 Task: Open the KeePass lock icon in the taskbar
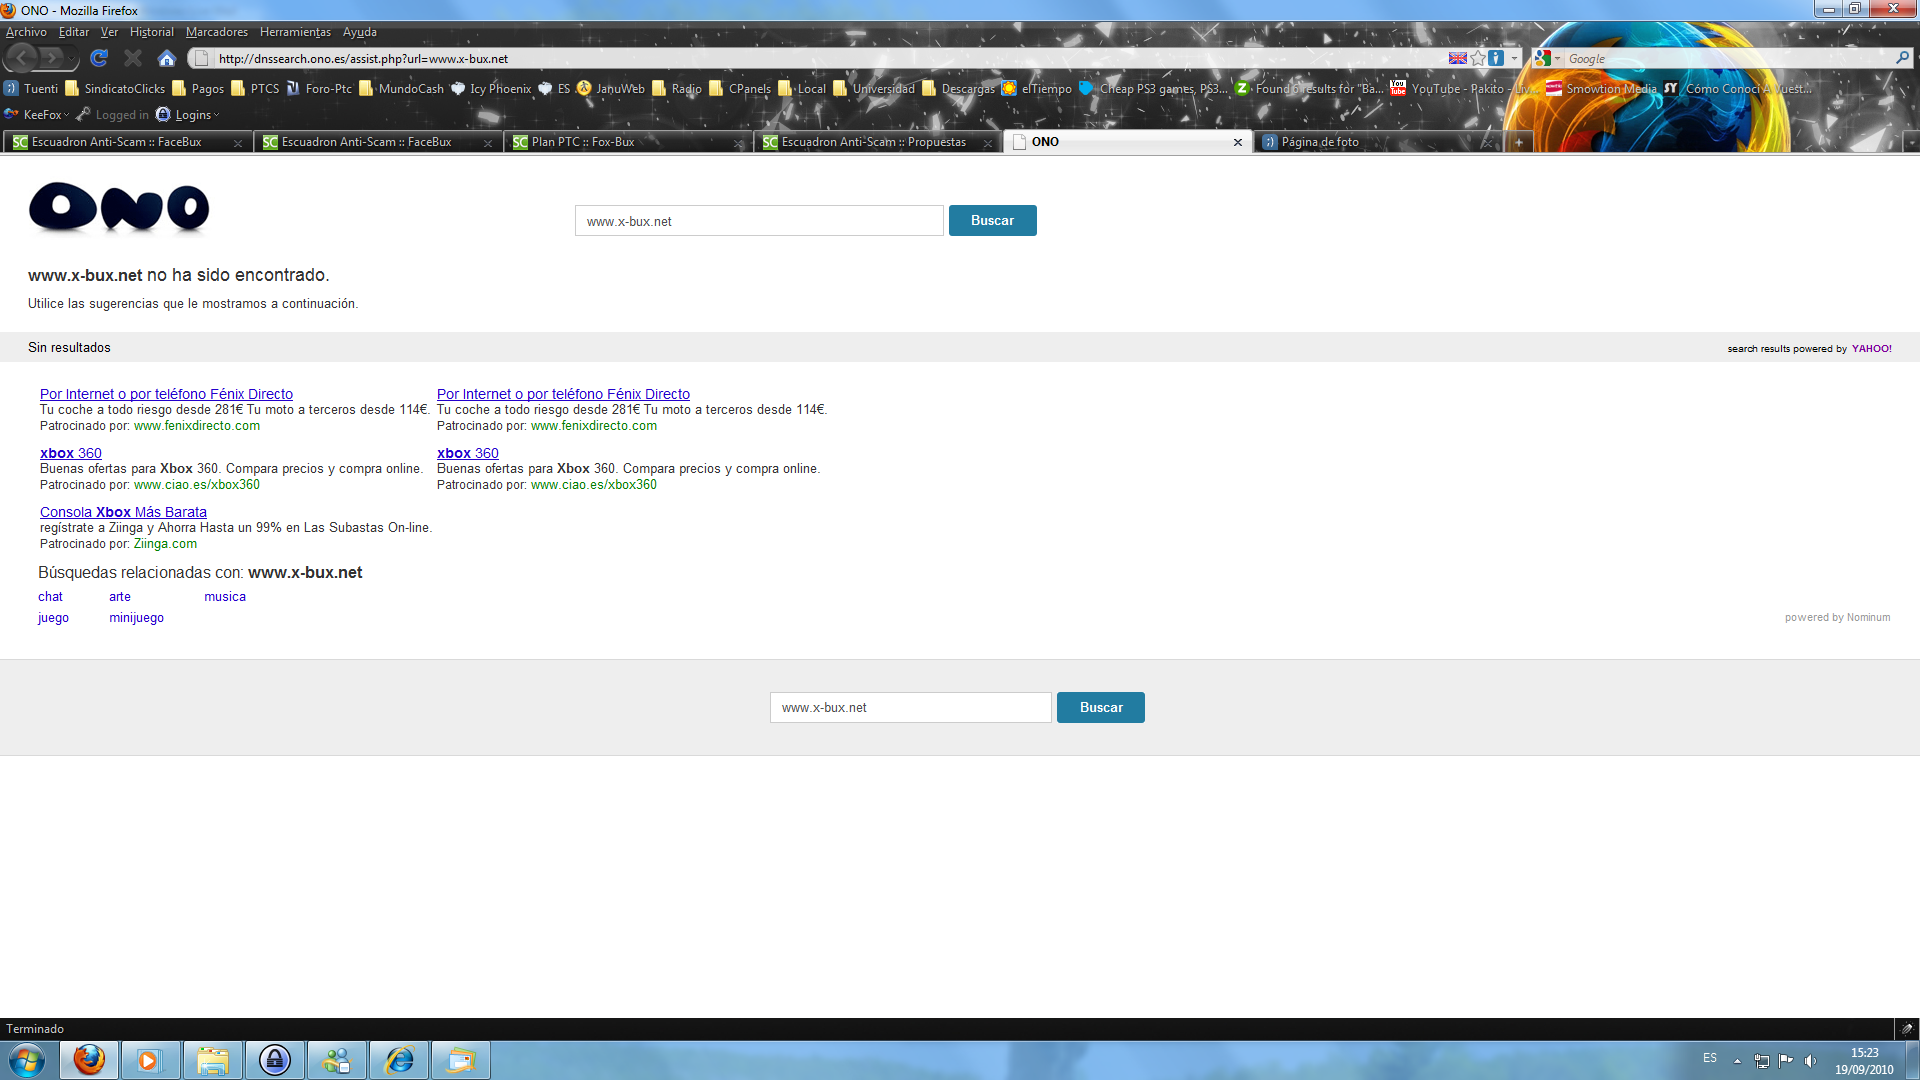[x=274, y=1060]
